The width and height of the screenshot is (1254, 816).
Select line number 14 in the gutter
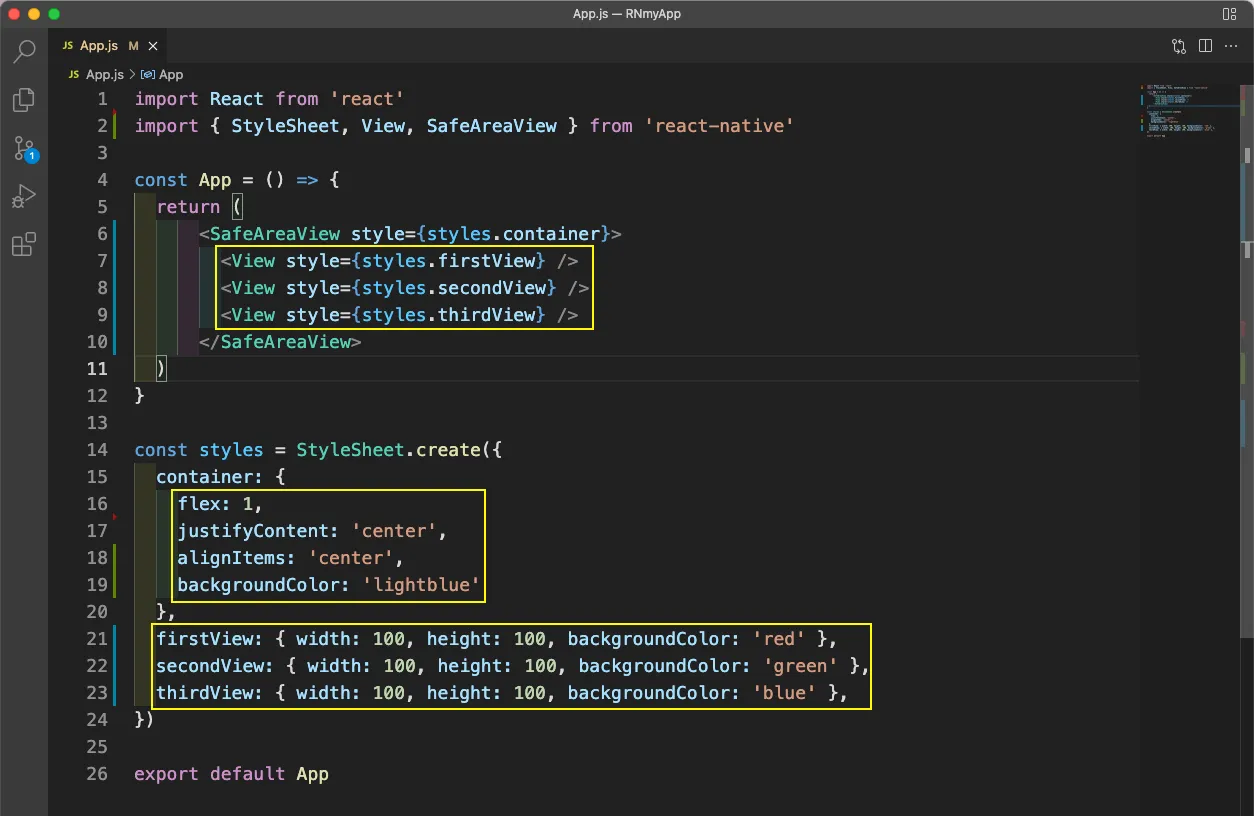click(x=97, y=450)
